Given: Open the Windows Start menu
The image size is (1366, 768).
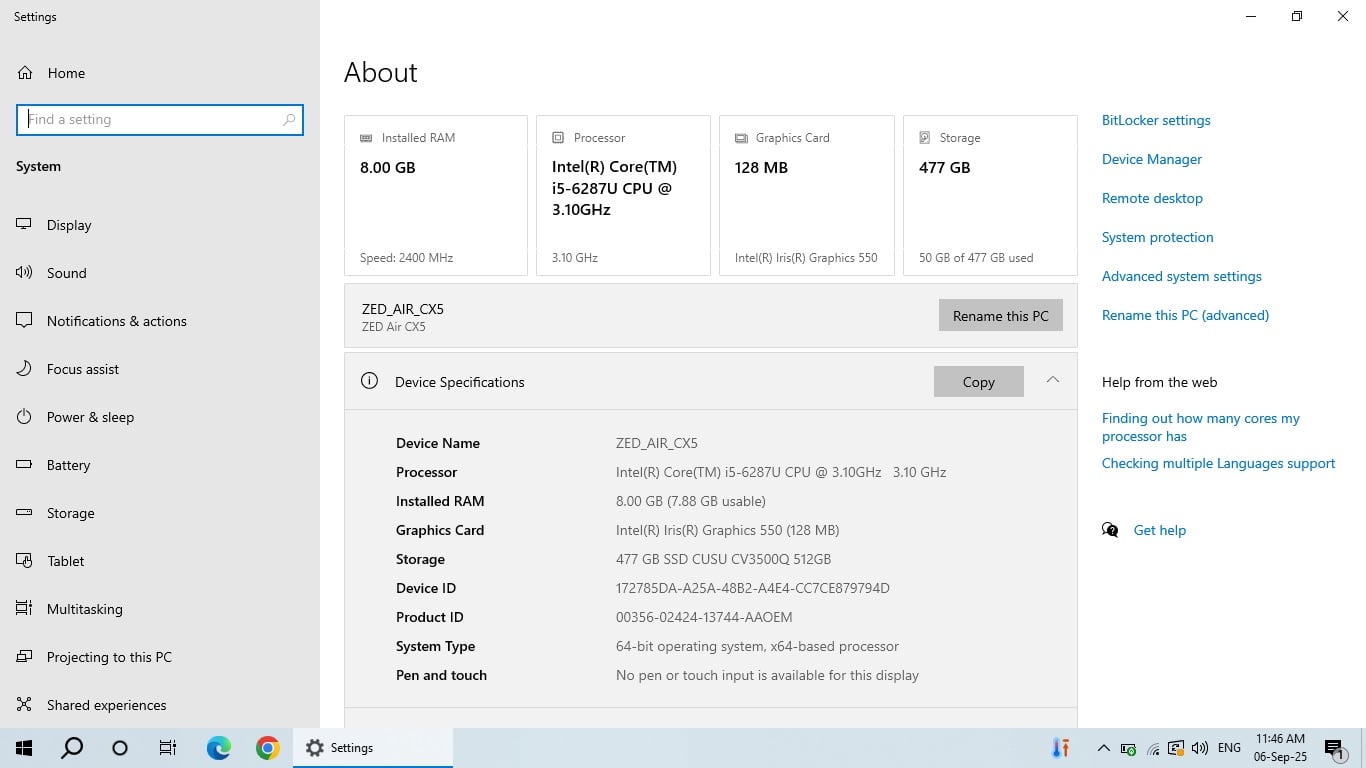Looking at the screenshot, I should 24,747.
